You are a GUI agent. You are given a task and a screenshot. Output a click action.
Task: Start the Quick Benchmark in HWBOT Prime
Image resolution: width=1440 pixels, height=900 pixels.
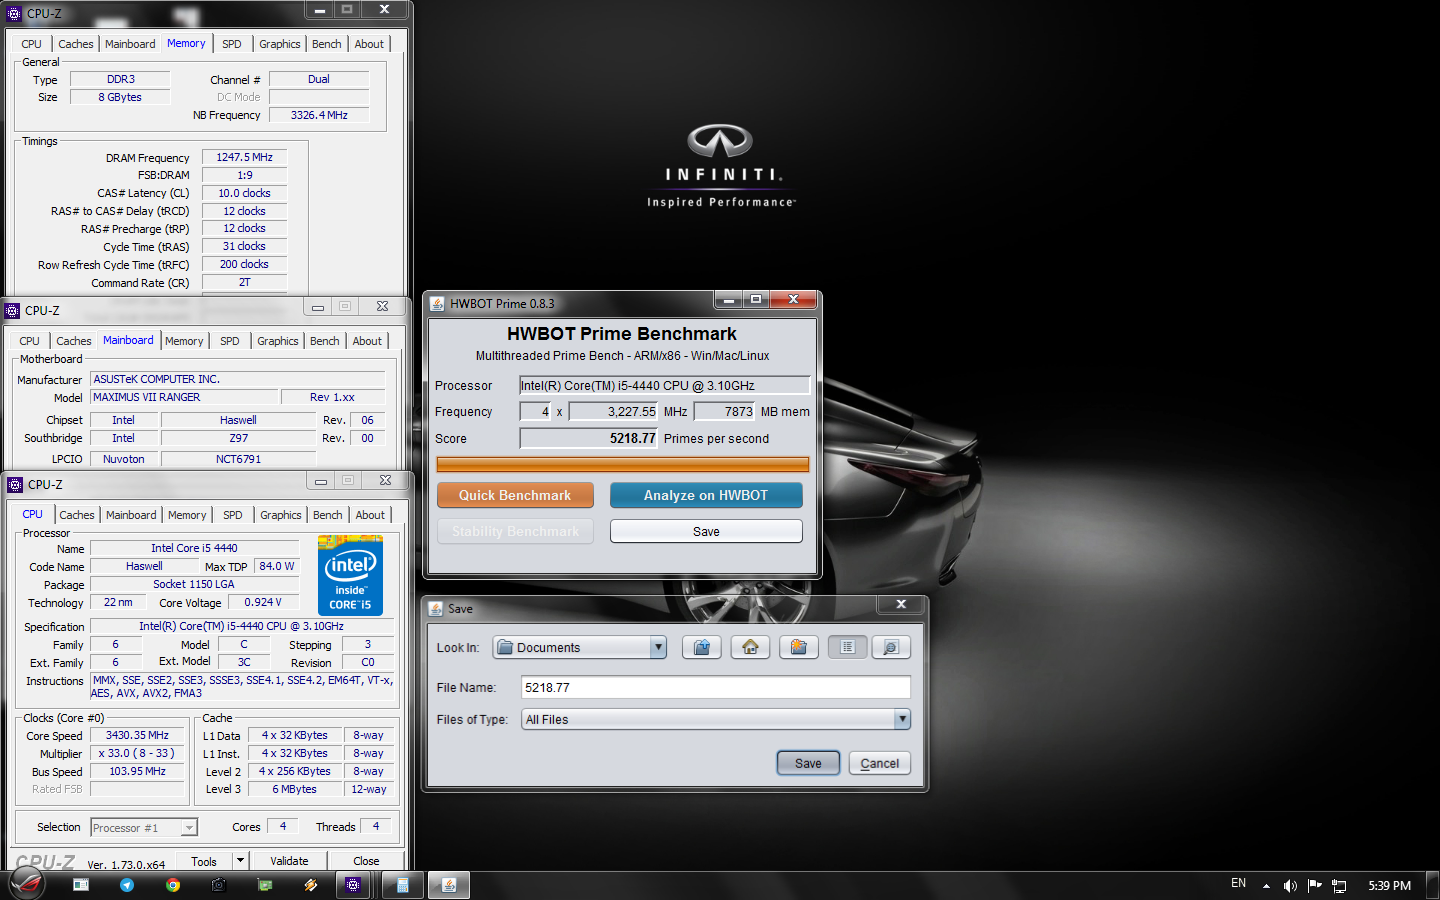tap(515, 495)
